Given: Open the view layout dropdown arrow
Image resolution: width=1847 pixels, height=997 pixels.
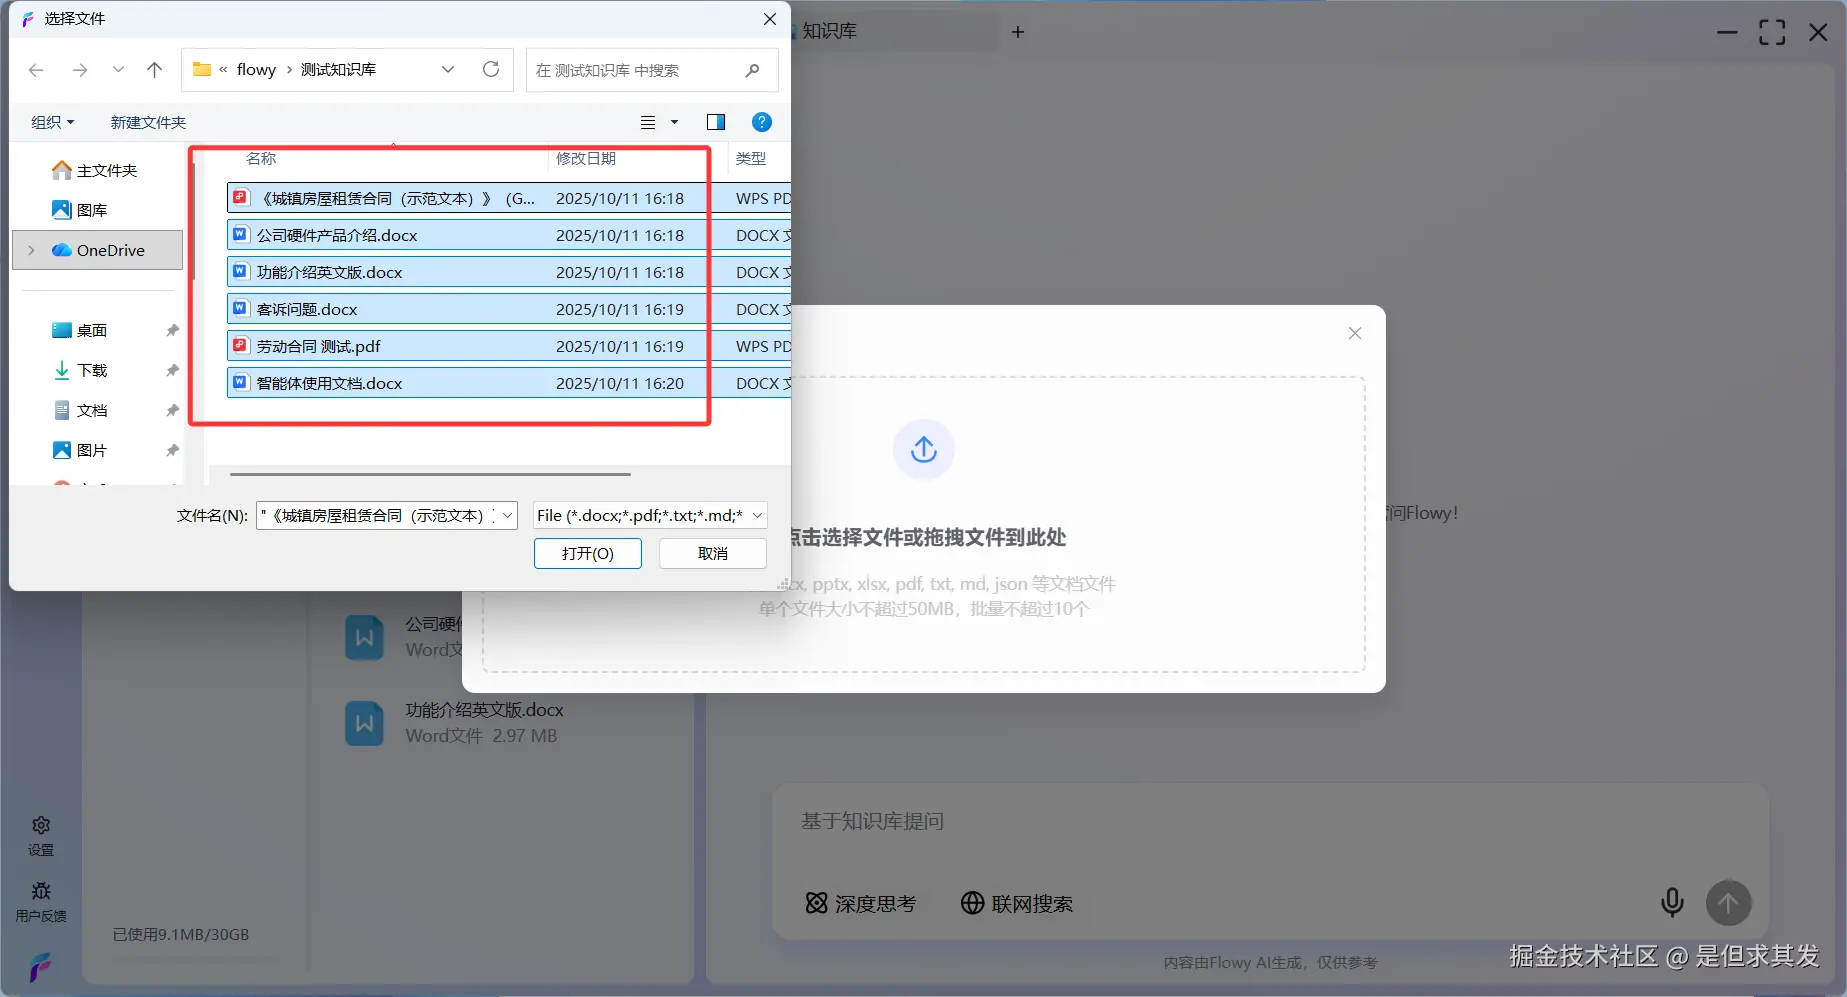Looking at the screenshot, I should [x=674, y=122].
